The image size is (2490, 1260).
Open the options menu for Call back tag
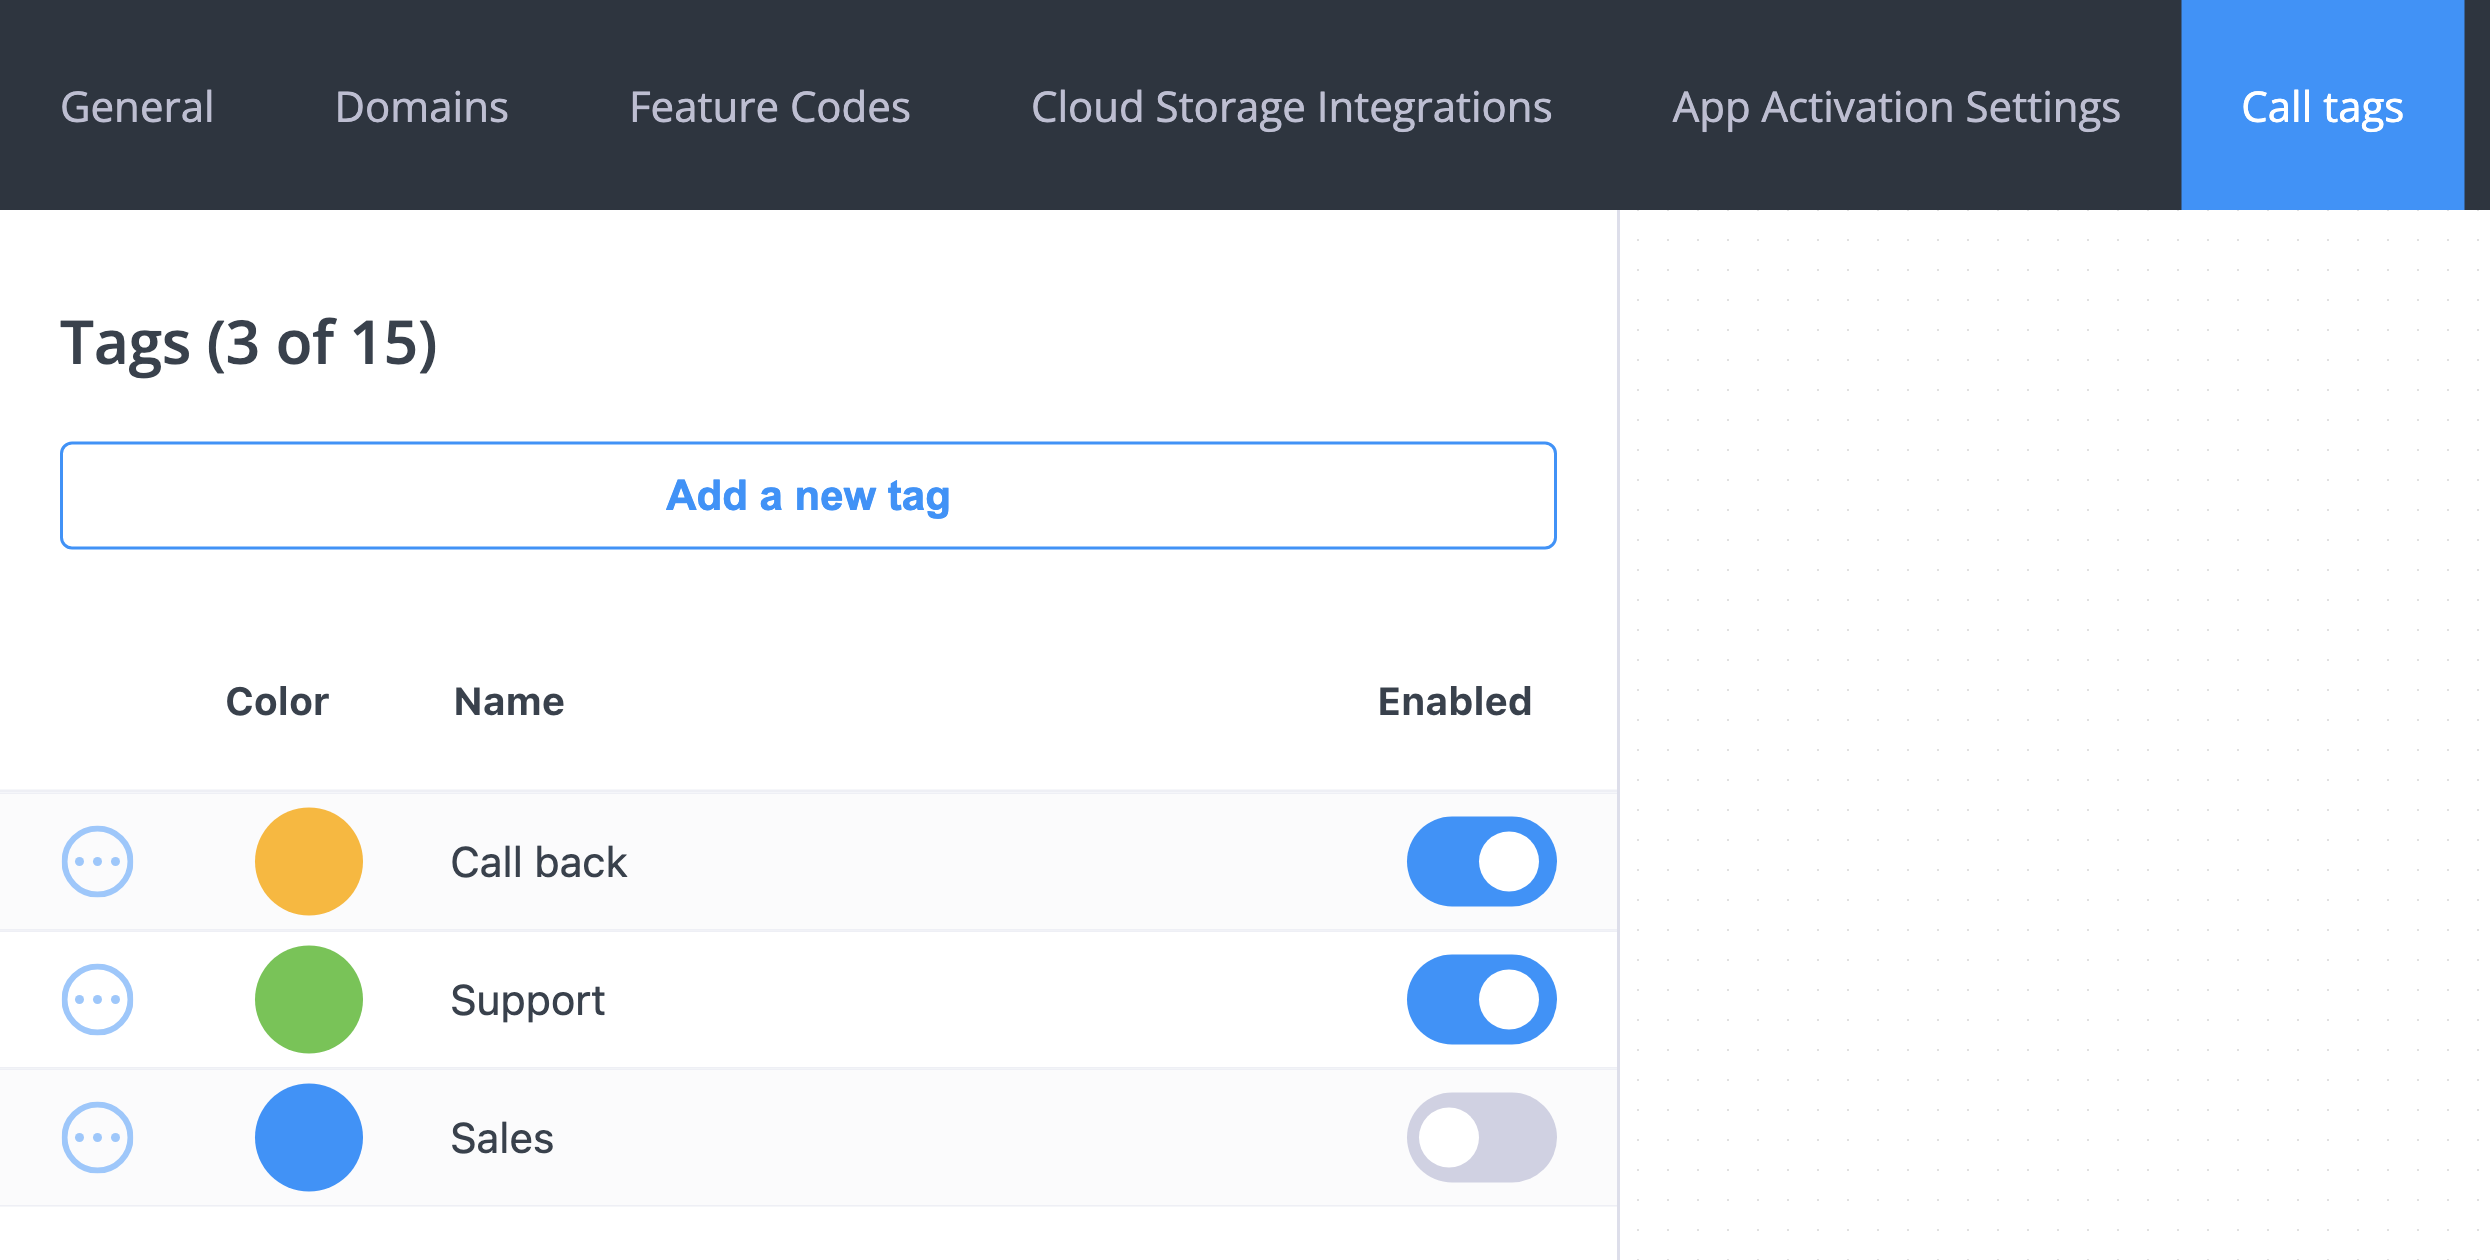coord(97,861)
